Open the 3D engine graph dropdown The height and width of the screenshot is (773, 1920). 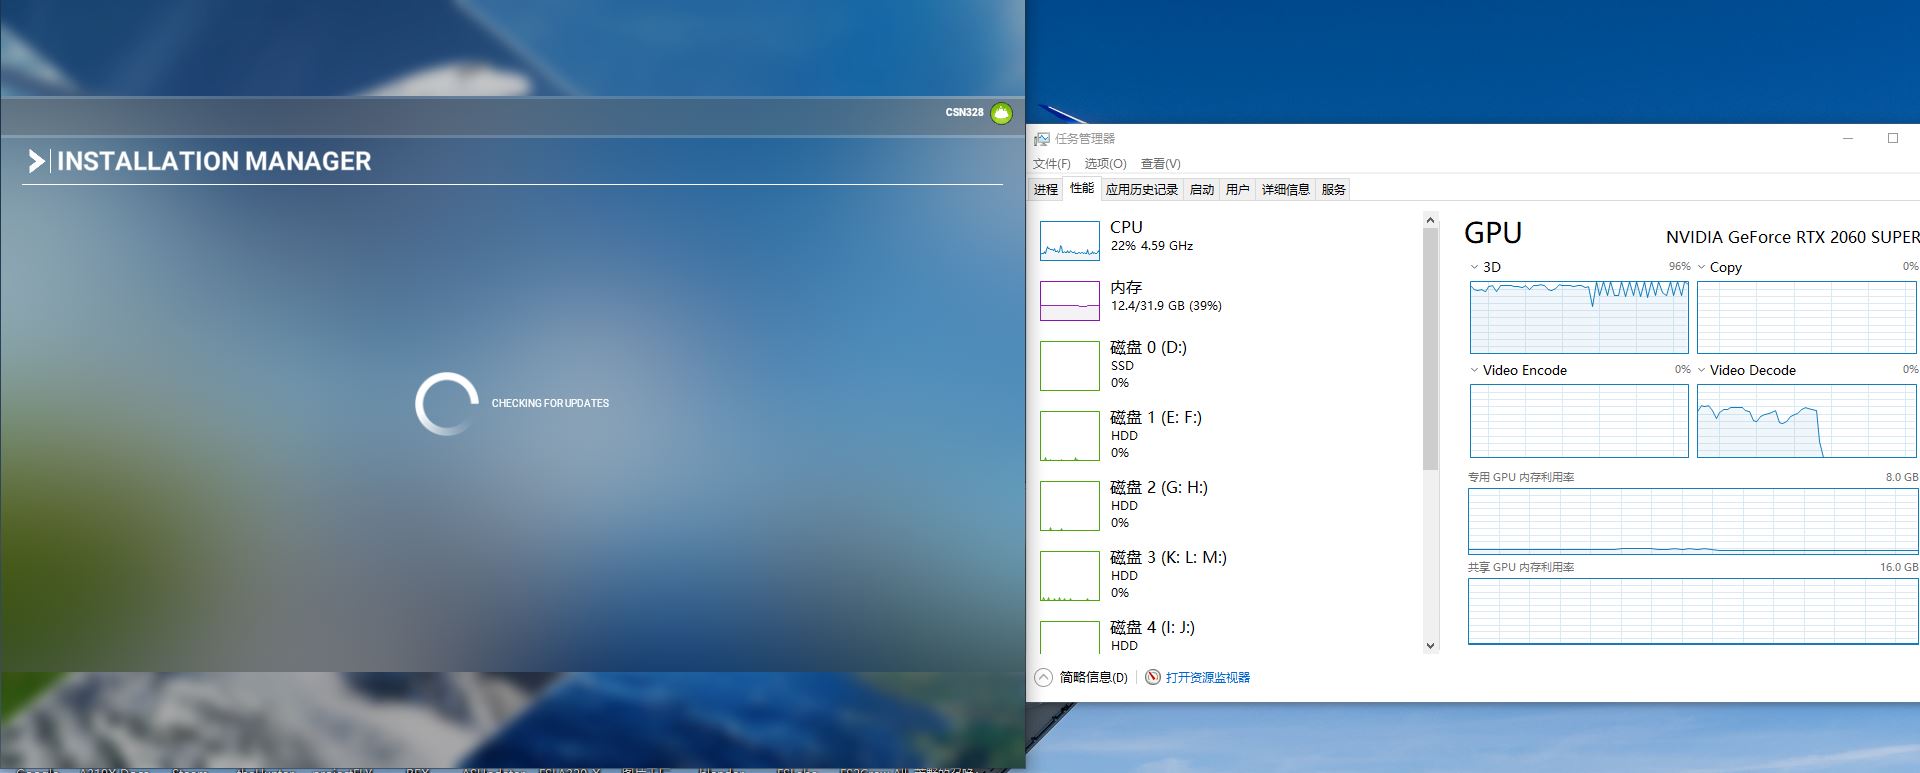[1474, 267]
